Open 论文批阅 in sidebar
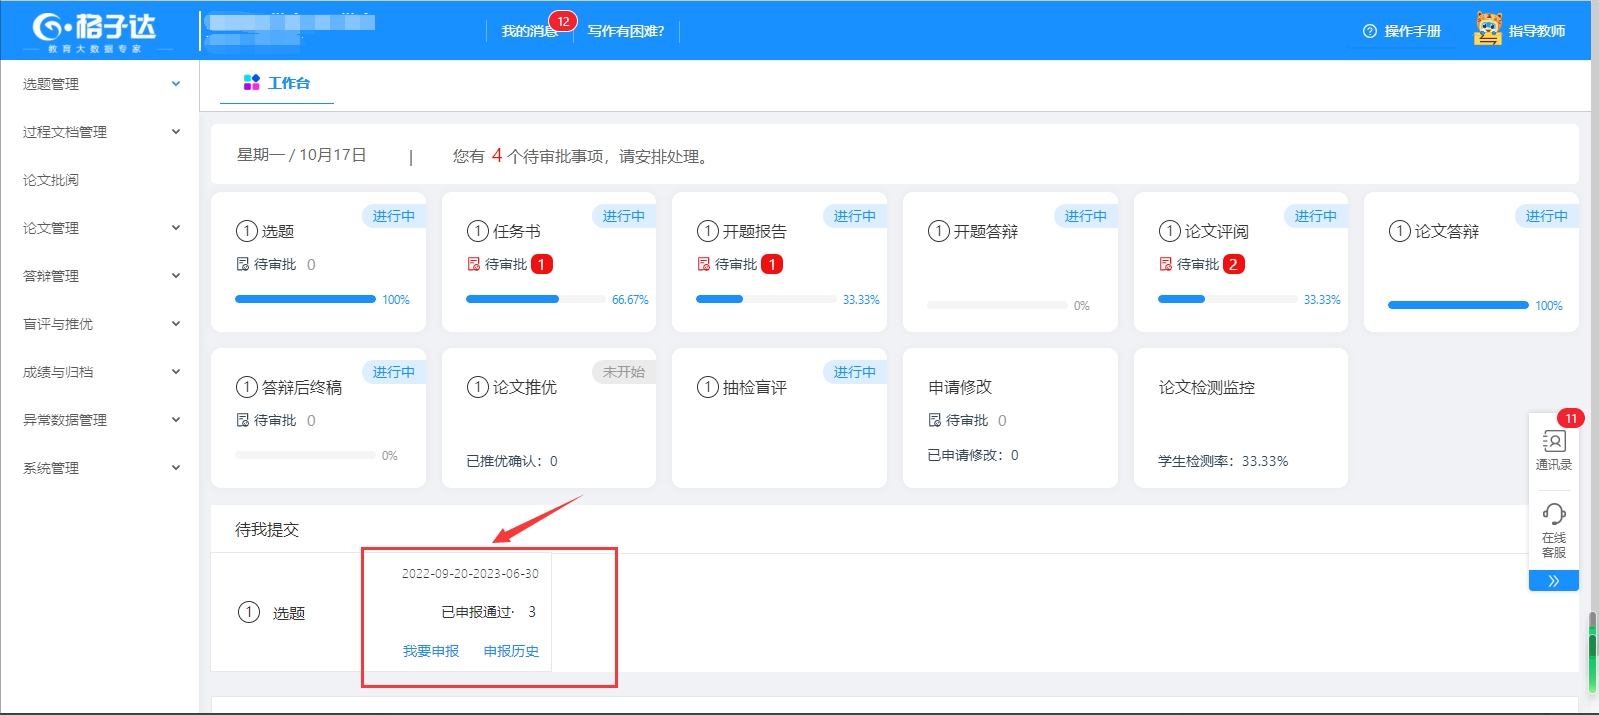 [51, 180]
